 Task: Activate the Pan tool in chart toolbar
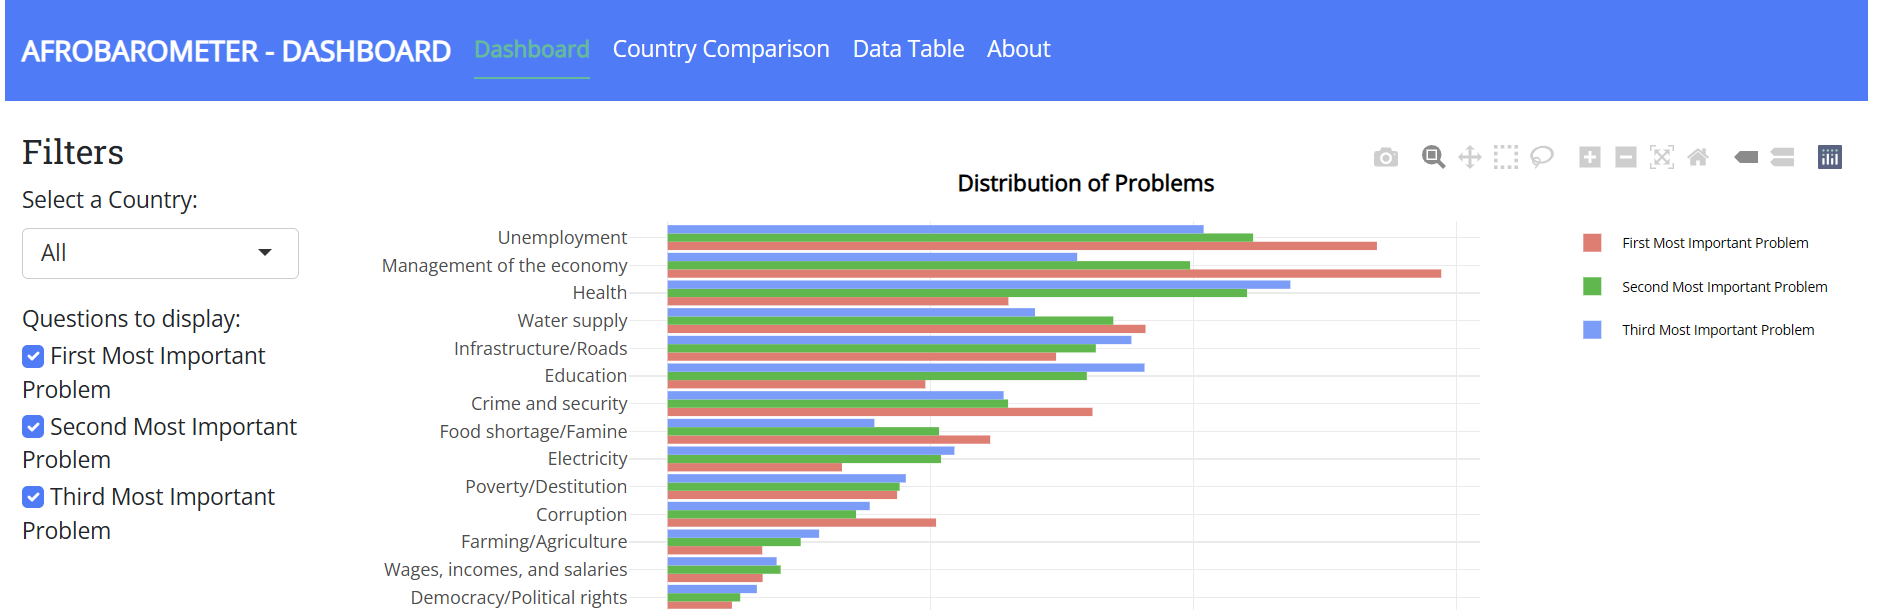[x=1469, y=157]
